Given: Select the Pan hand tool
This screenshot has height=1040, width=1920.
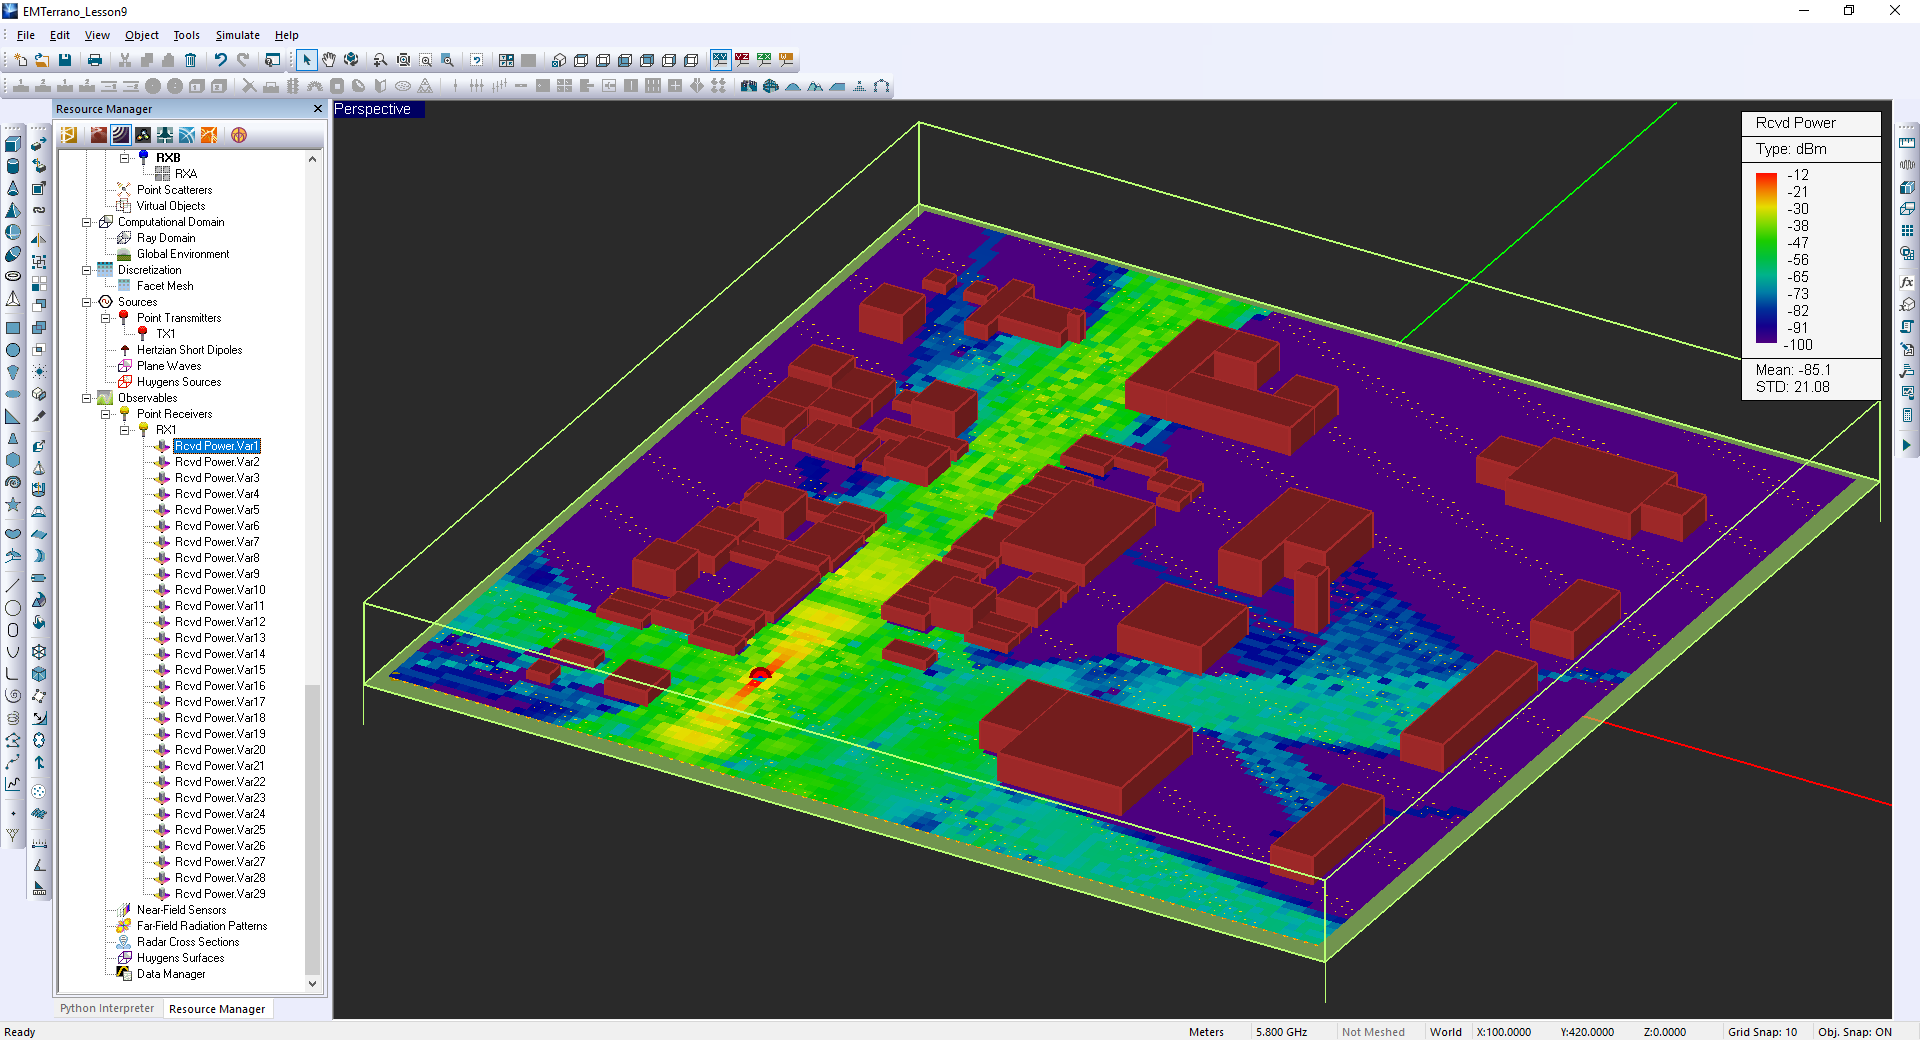Looking at the screenshot, I should point(329,60).
